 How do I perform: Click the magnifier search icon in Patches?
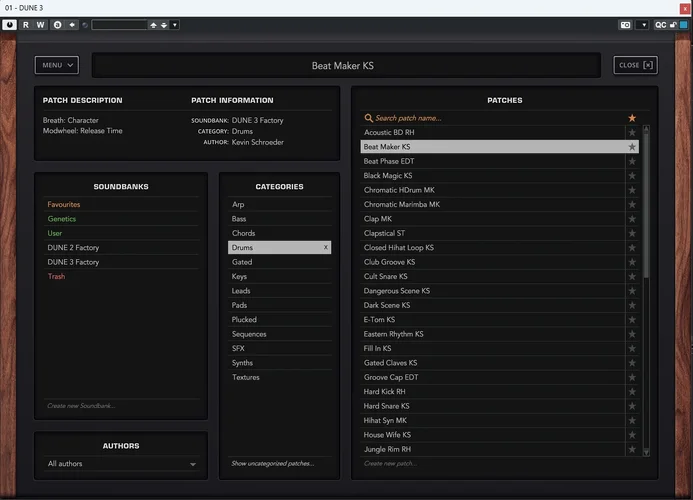point(369,118)
